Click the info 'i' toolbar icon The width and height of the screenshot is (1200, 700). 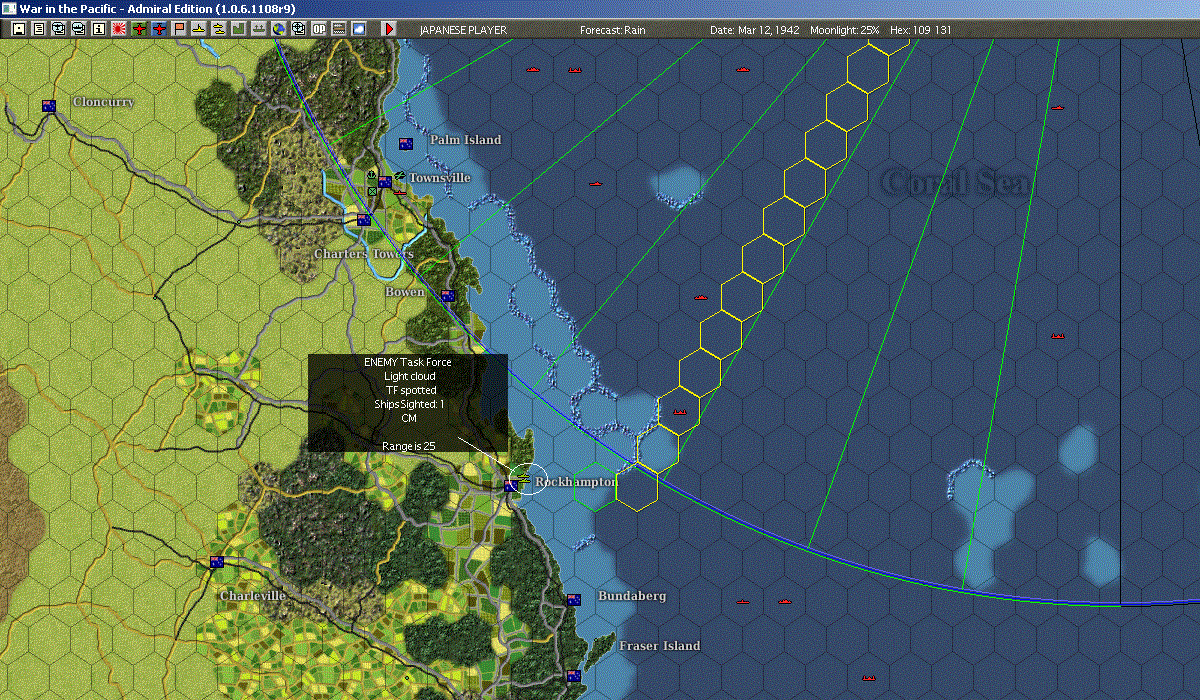coord(98,29)
